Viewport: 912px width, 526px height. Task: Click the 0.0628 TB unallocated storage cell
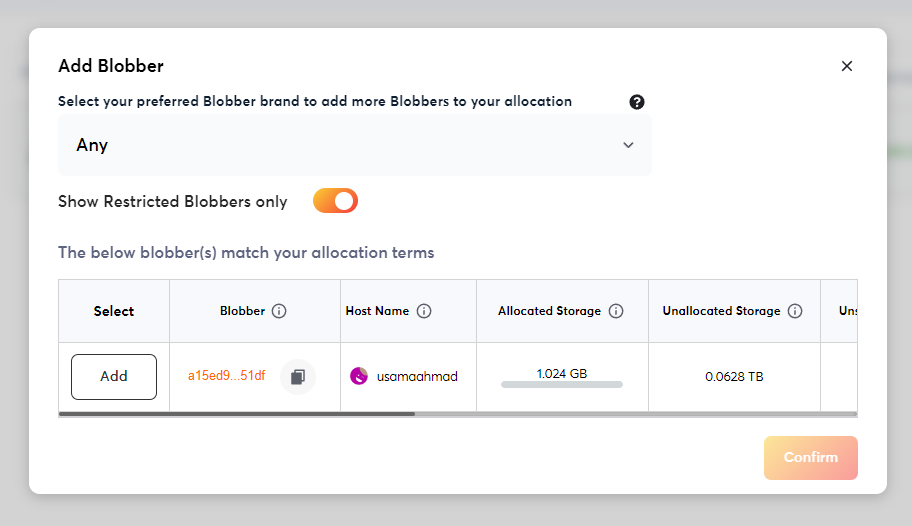[x=734, y=377]
